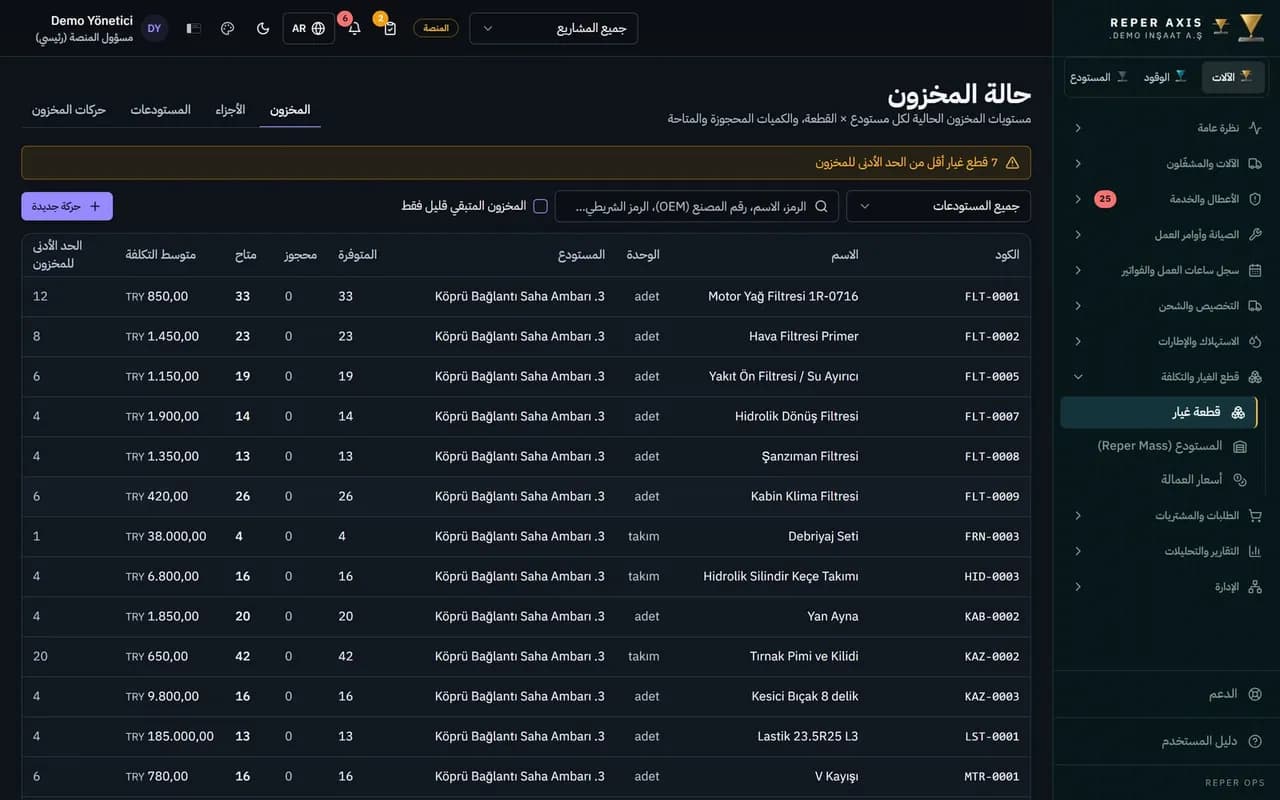Click the Reper Axis logo
Viewport: 1280px width, 800px height.
point(1186,28)
